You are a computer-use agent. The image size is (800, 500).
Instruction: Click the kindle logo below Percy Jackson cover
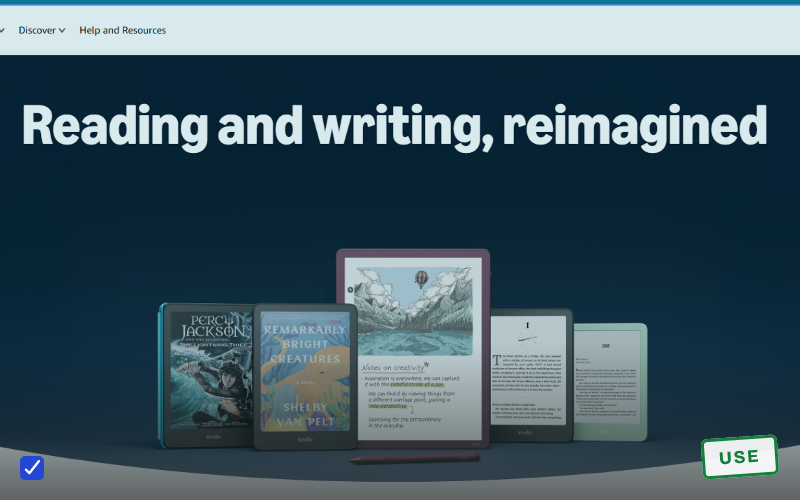(213, 437)
